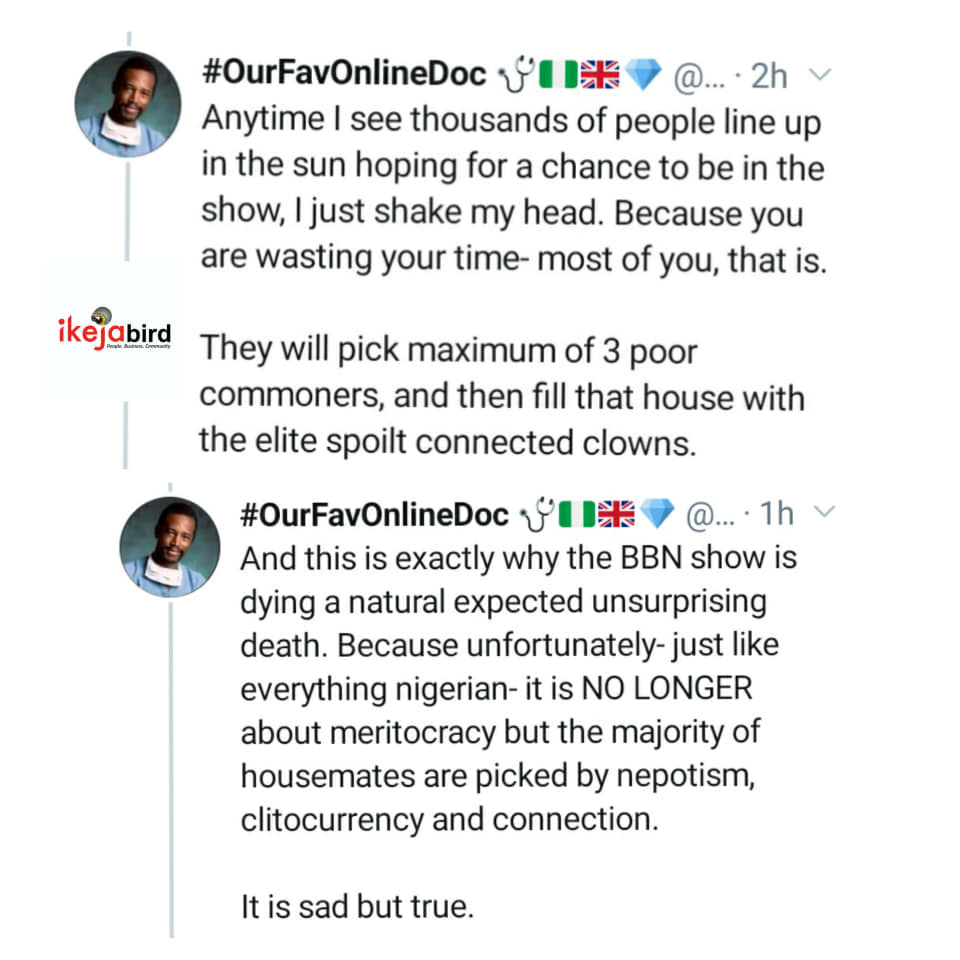This screenshot has width=960, height=960.
Task: Open the chevron dropdown on the 1h reply
Action: [x=826, y=514]
